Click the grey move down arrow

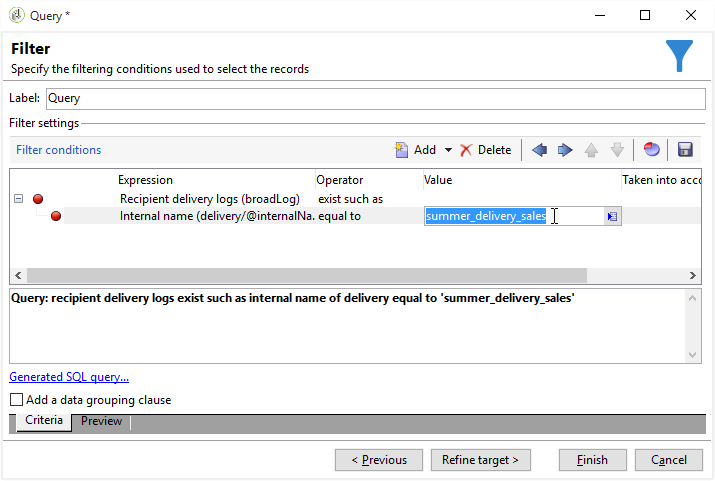[617, 150]
